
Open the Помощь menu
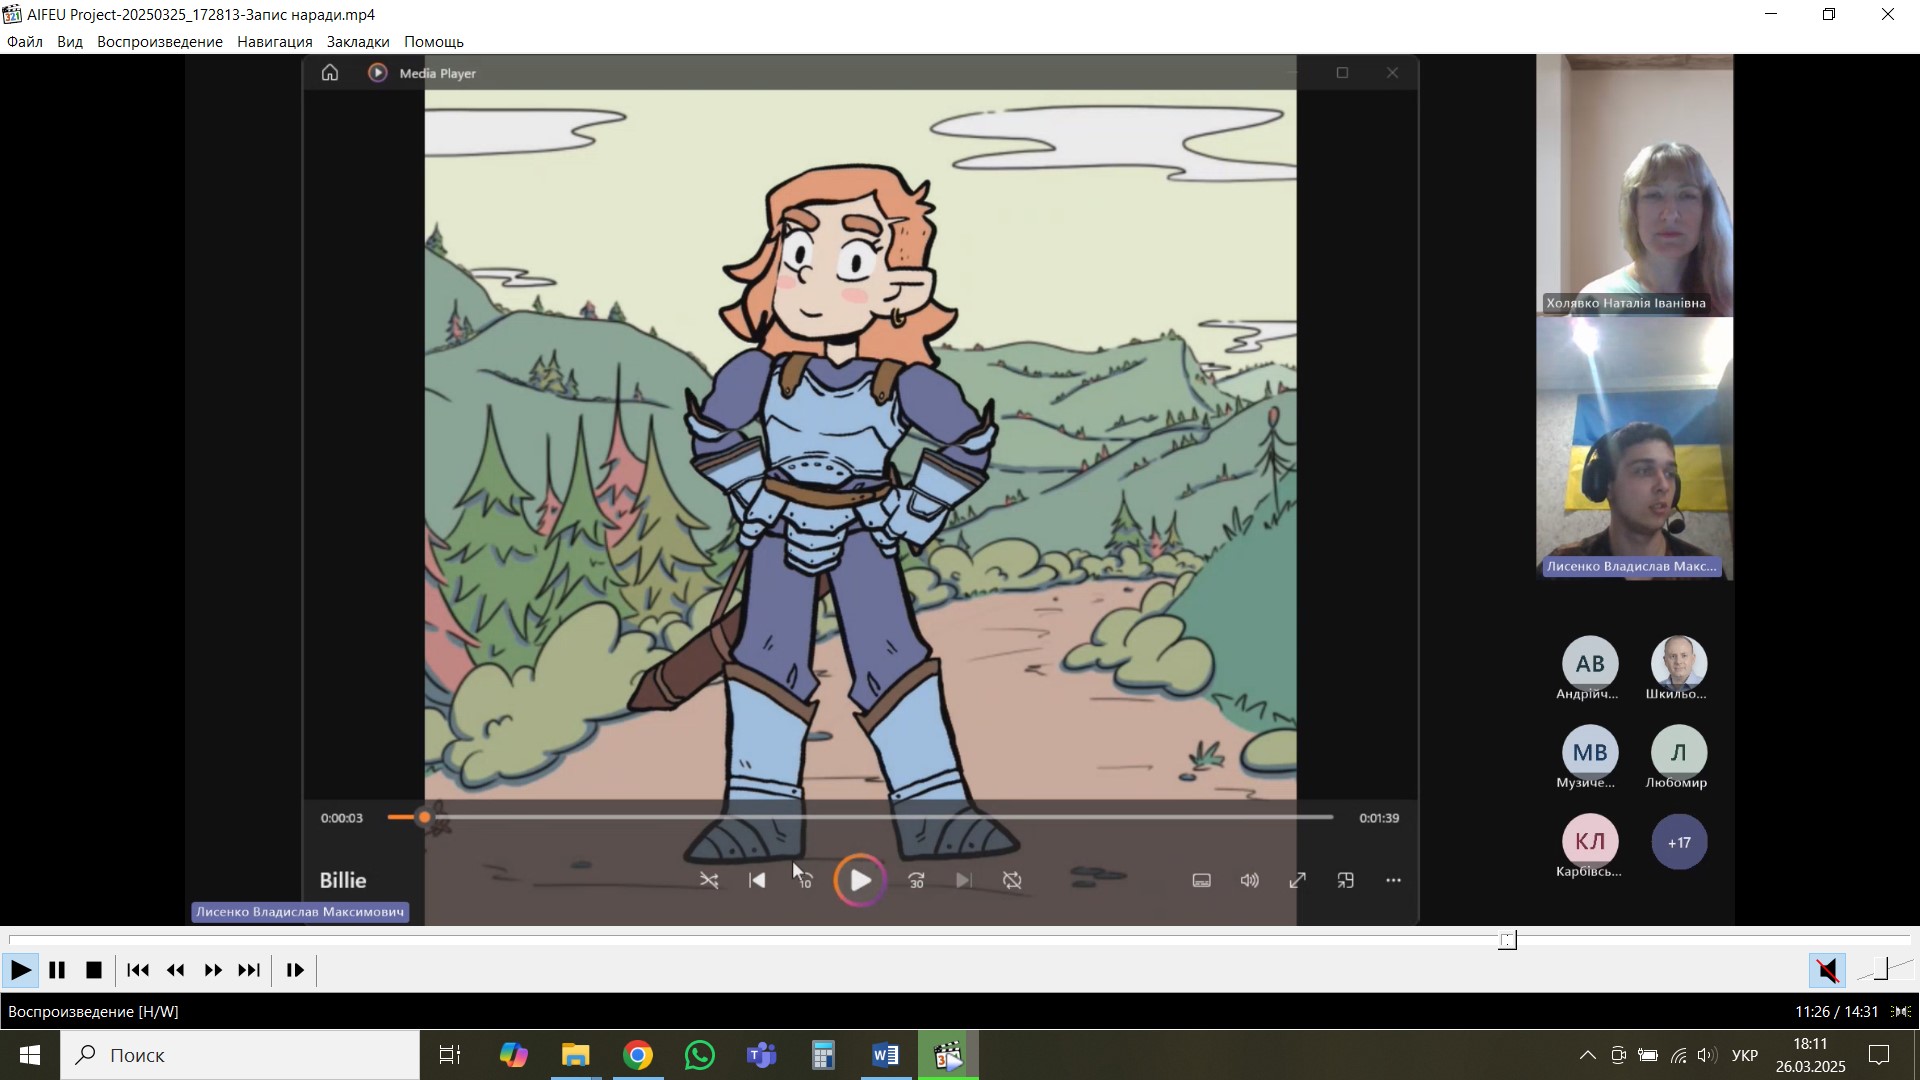(433, 42)
